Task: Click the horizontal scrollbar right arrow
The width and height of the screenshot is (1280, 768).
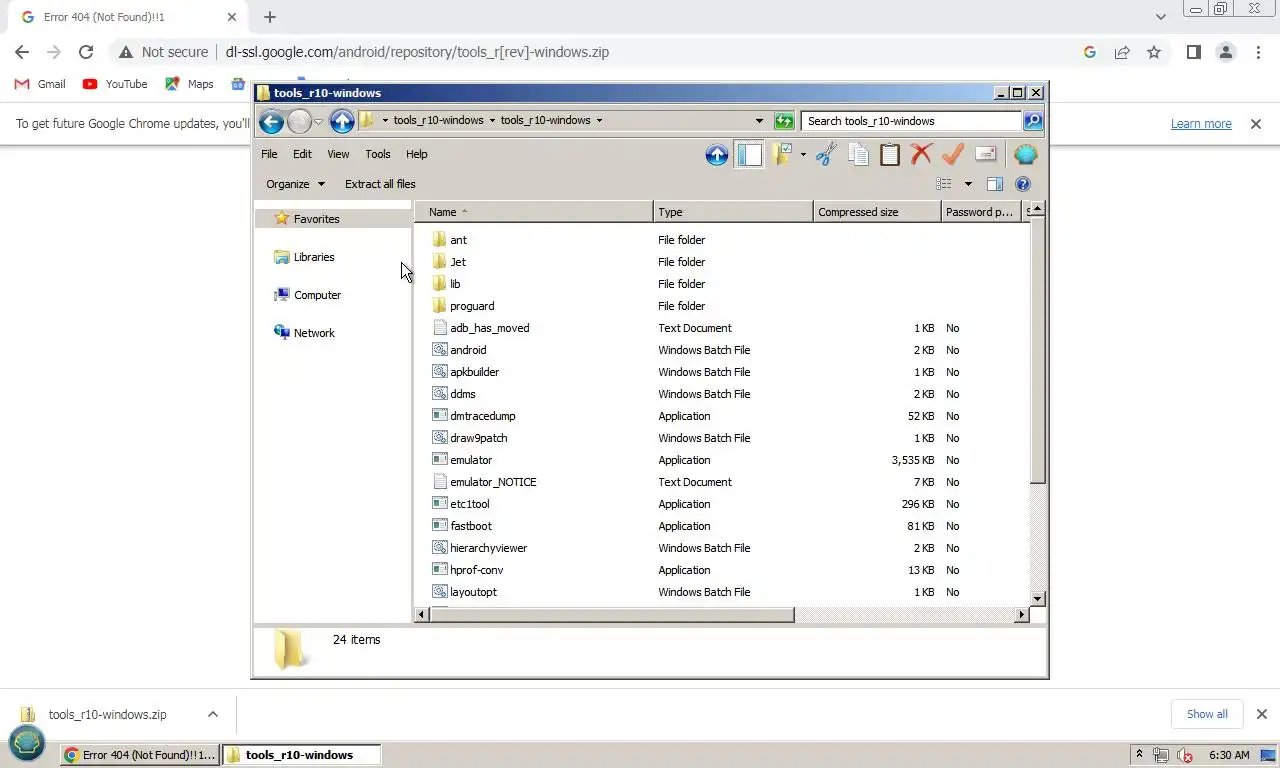Action: pyautogui.click(x=1021, y=615)
